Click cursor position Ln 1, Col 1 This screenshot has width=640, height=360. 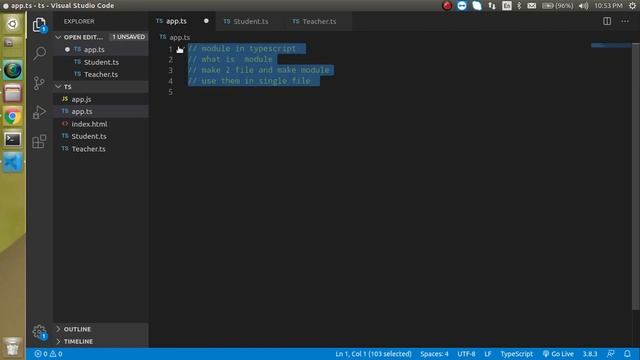point(373,354)
